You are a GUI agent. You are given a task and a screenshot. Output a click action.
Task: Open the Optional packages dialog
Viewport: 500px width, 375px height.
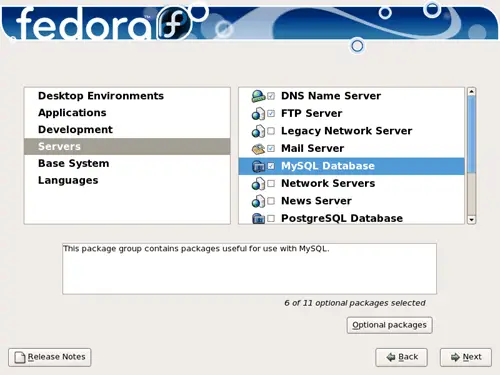pos(389,325)
